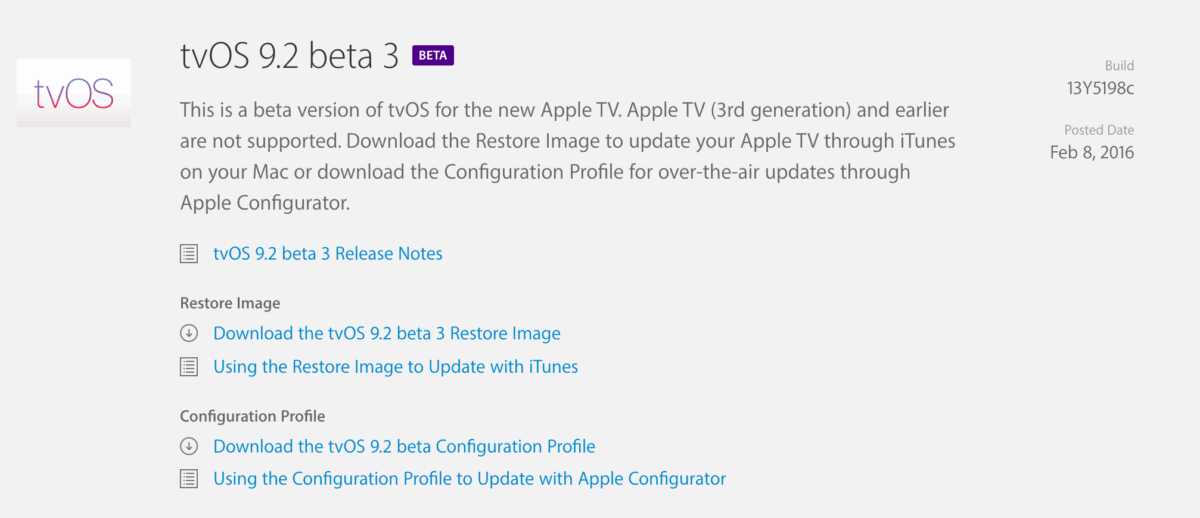Click the Posted Date label
The height and width of the screenshot is (518, 1200).
(1099, 130)
